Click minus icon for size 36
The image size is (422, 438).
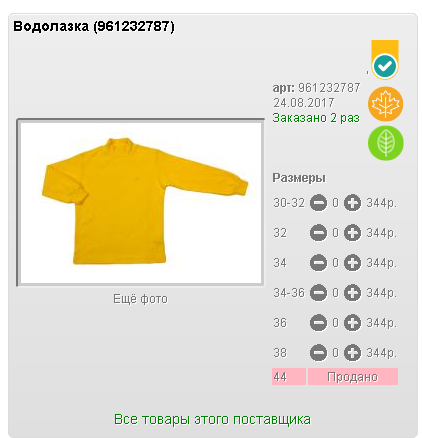(x=318, y=323)
